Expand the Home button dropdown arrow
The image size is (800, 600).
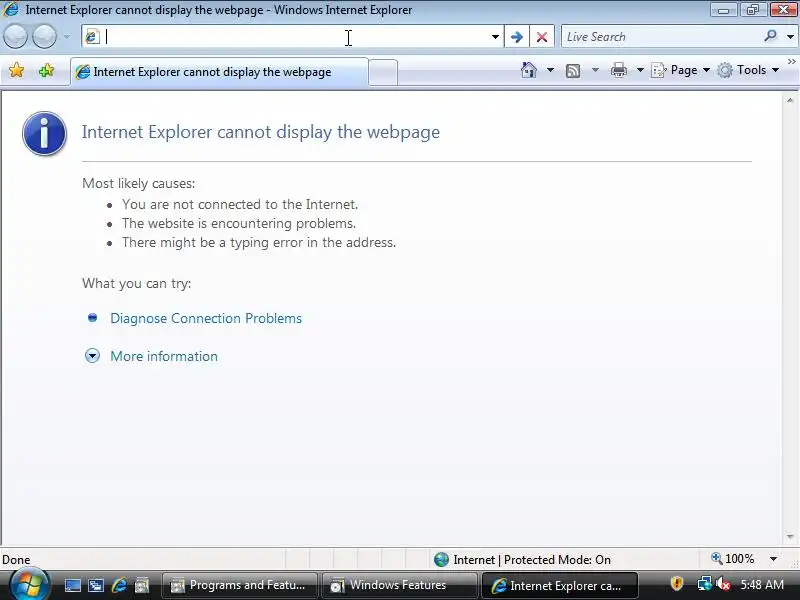pos(550,70)
